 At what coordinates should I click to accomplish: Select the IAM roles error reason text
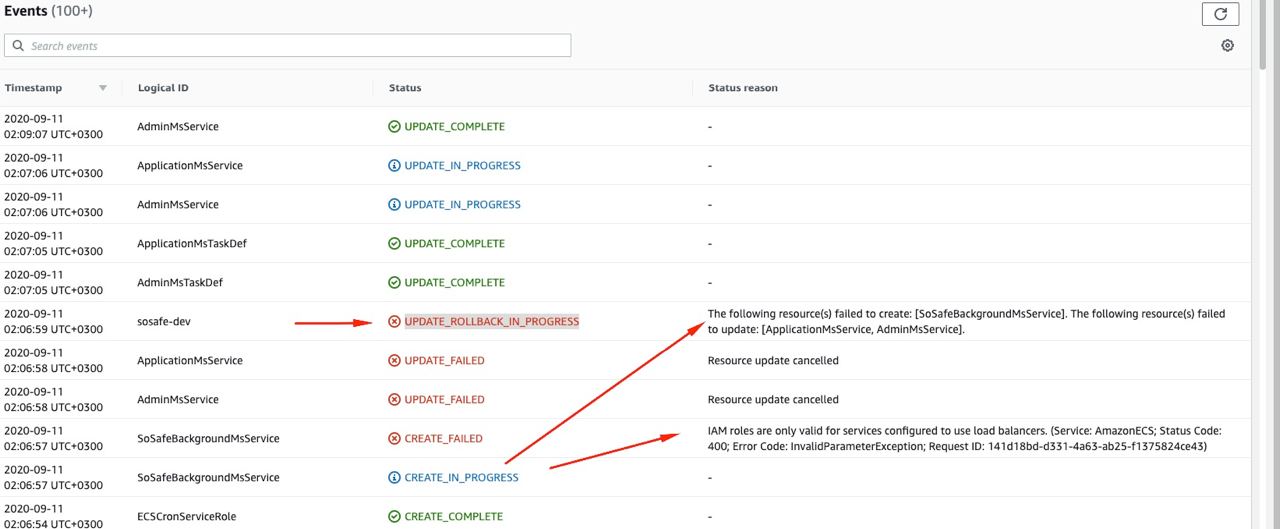pos(964,439)
